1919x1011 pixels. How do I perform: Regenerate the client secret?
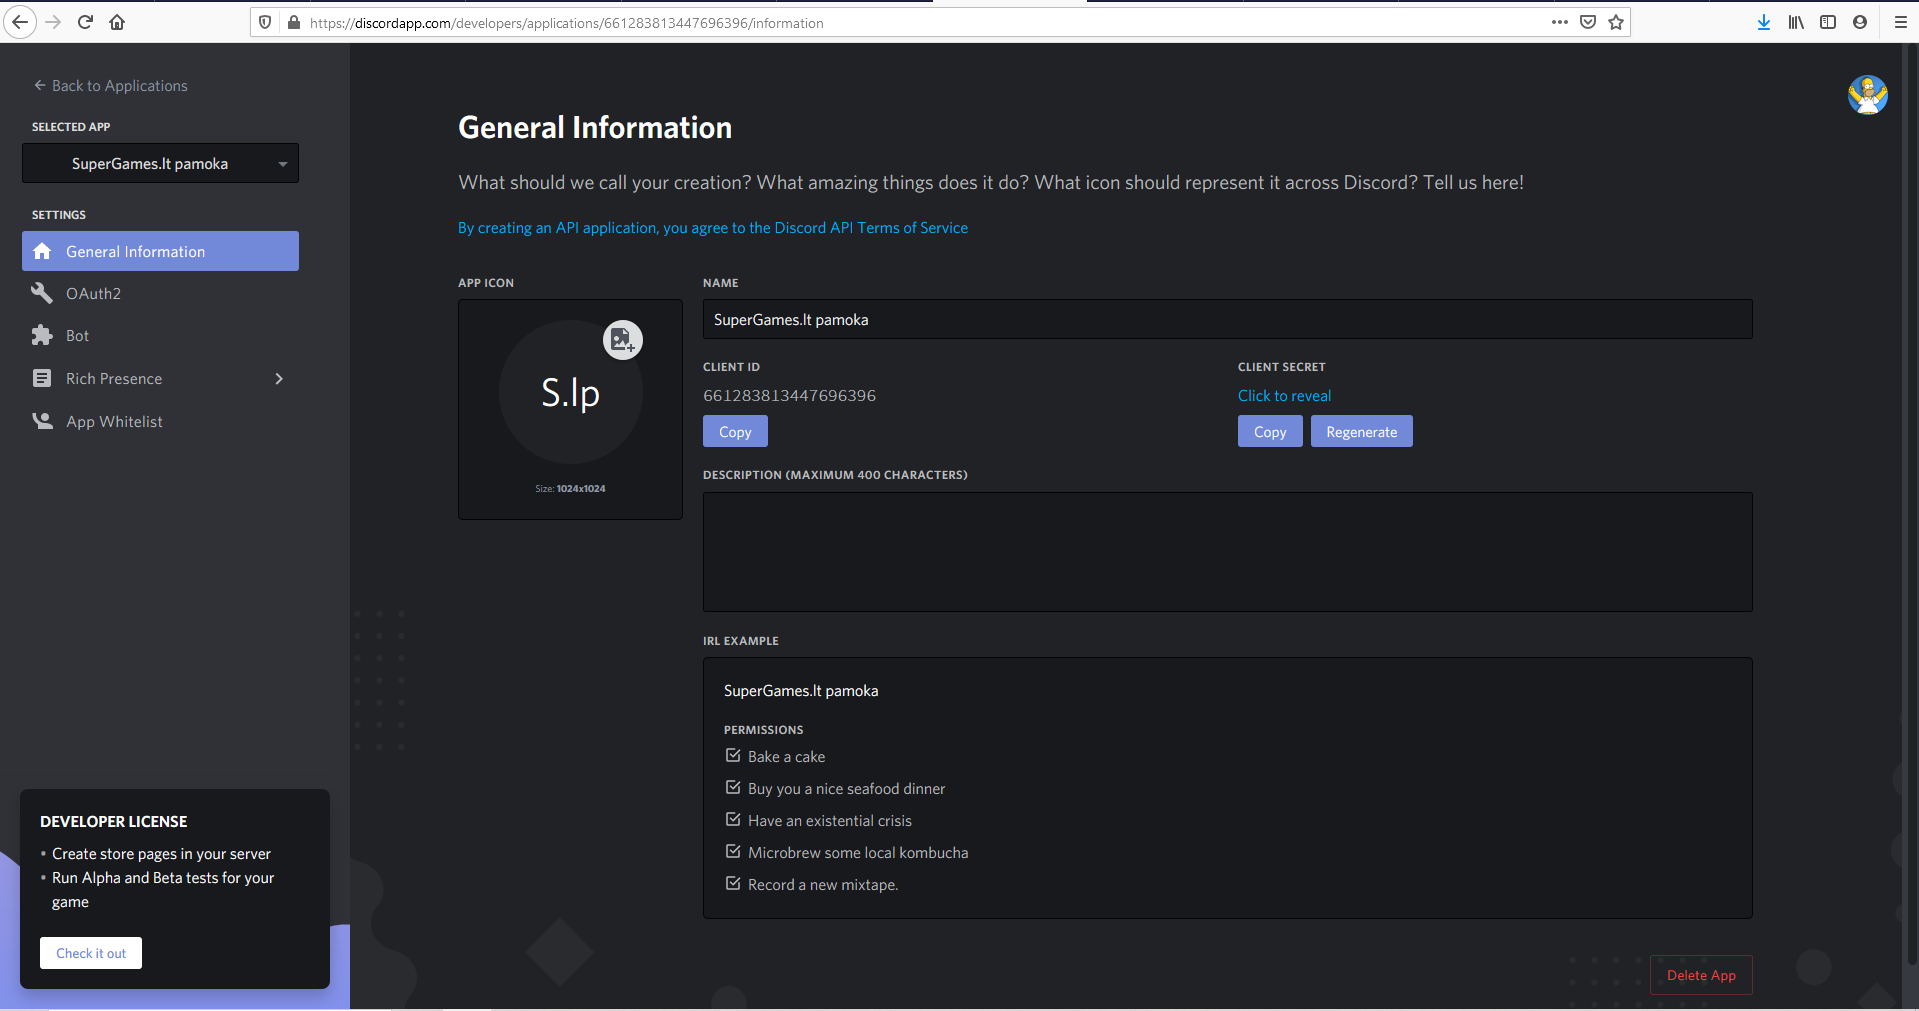point(1362,432)
